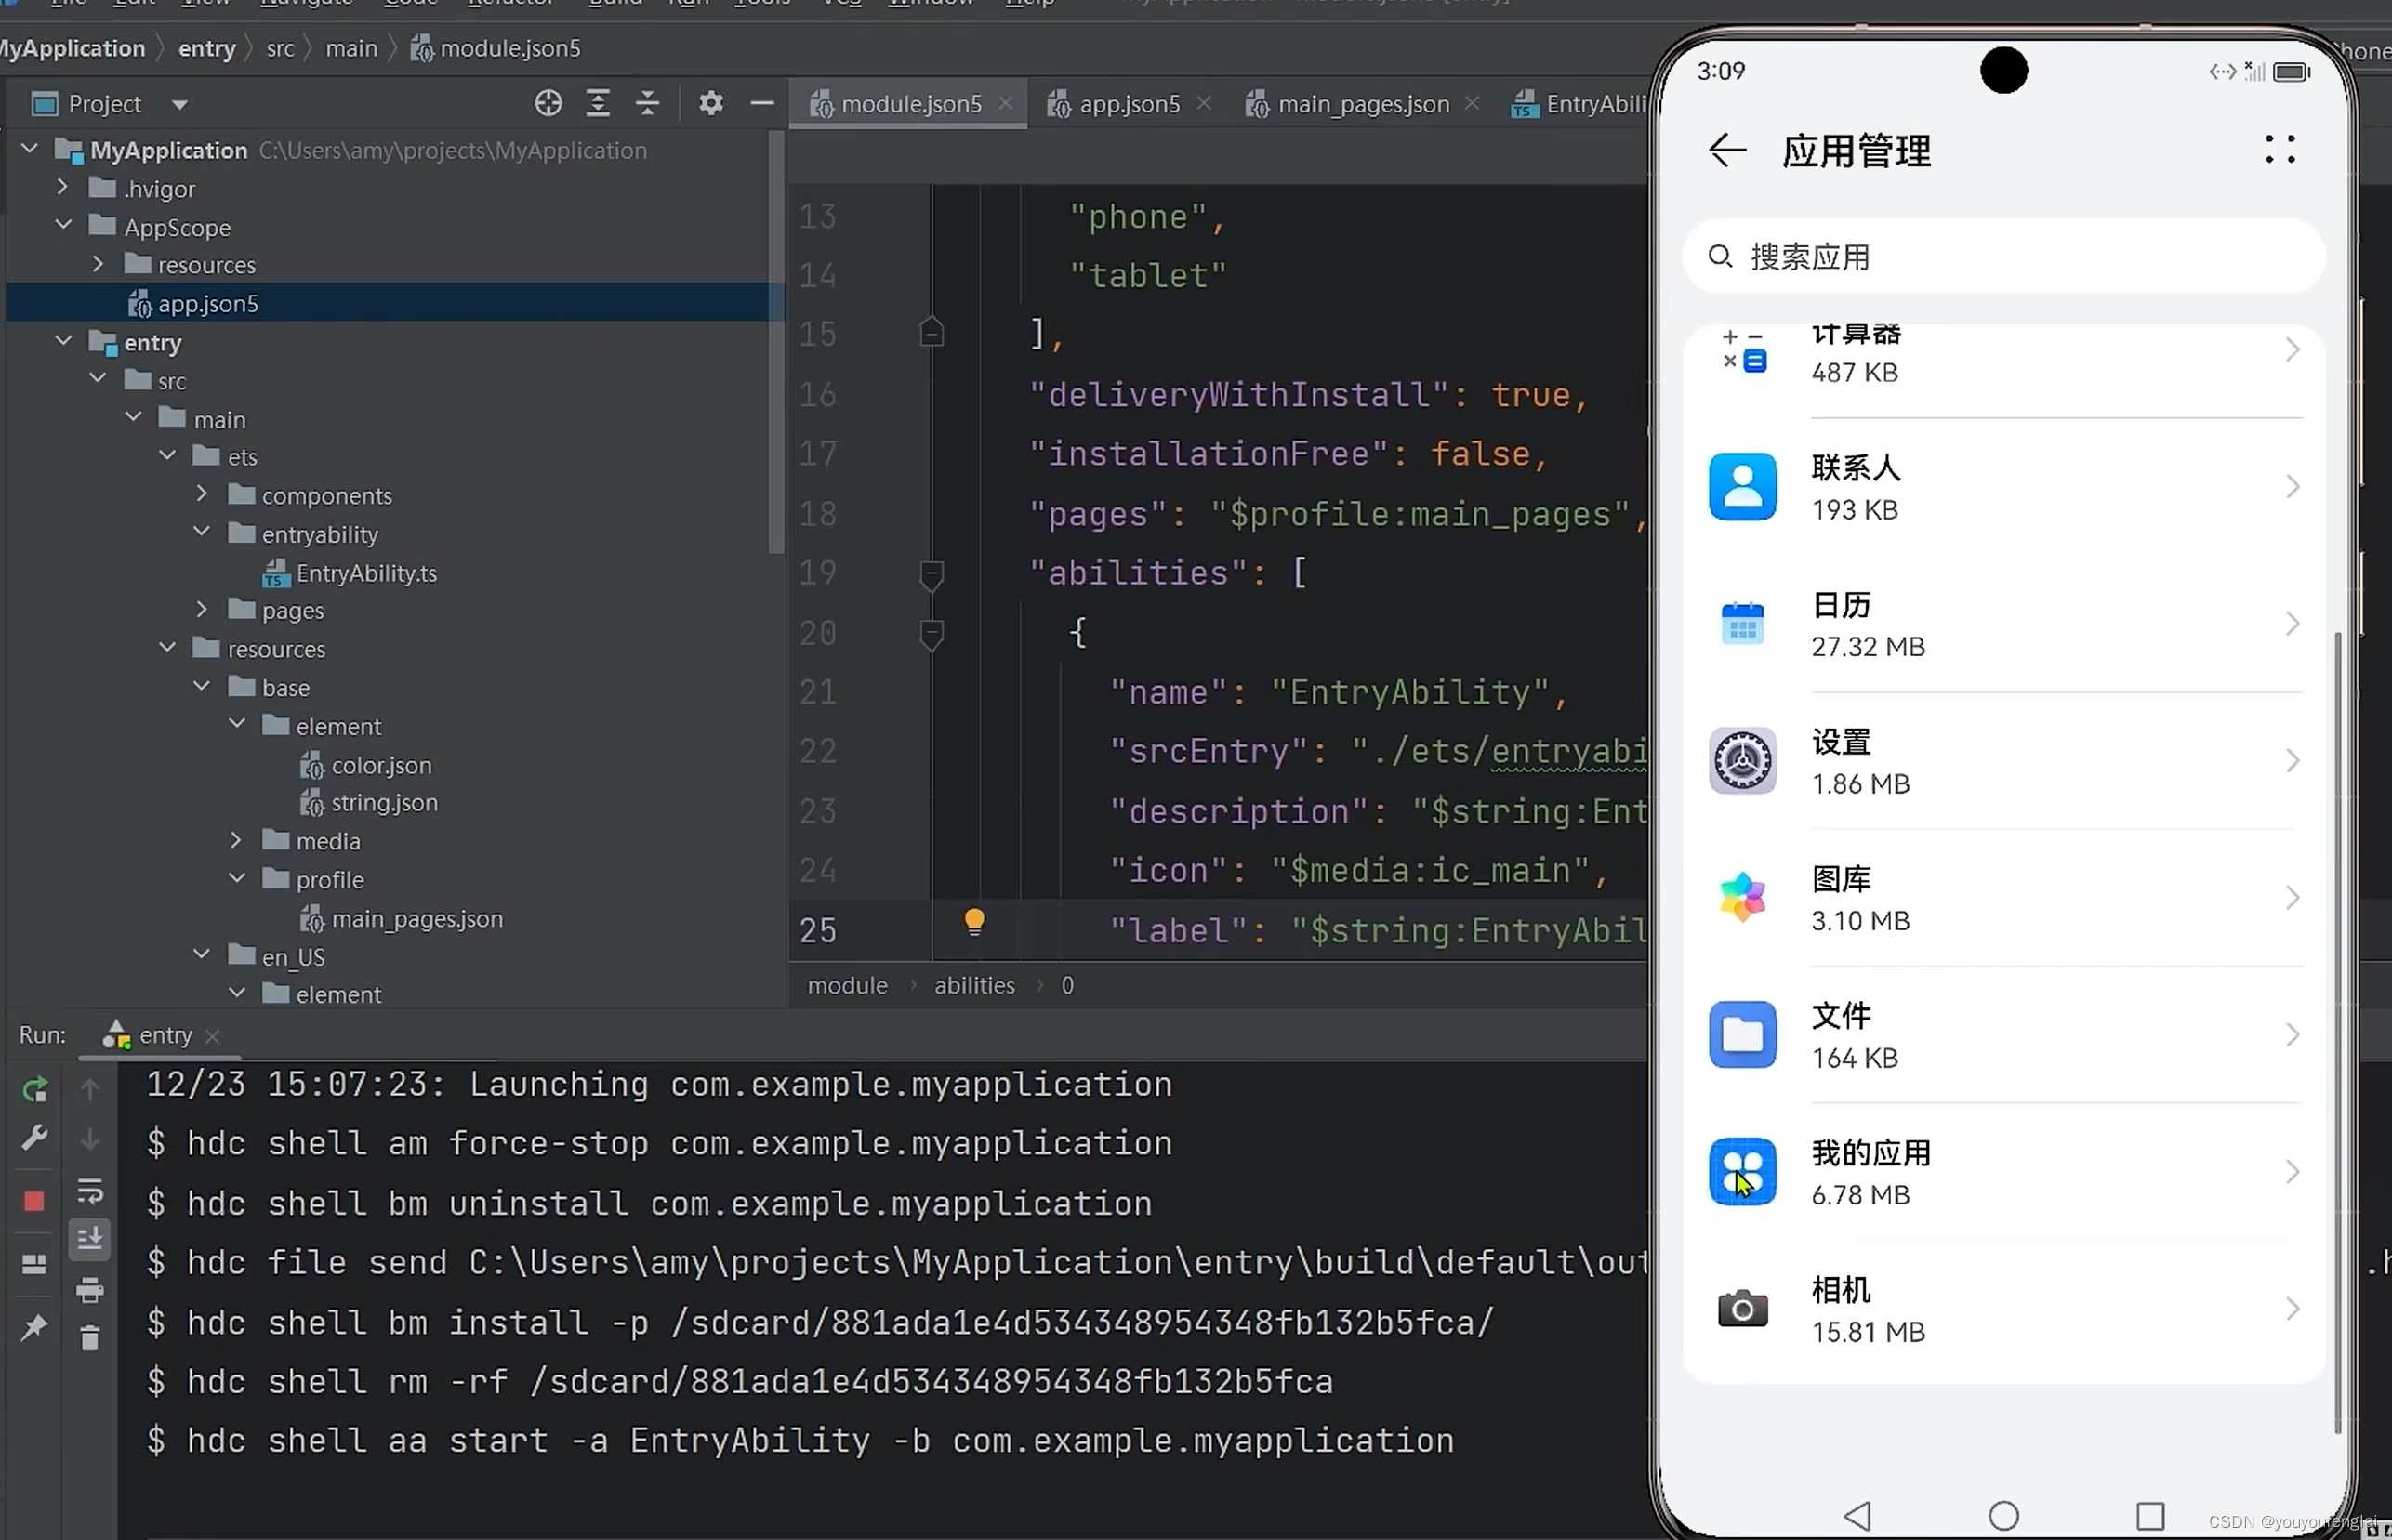
Task: Collapse the entry module folder
Action: coord(64,341)
